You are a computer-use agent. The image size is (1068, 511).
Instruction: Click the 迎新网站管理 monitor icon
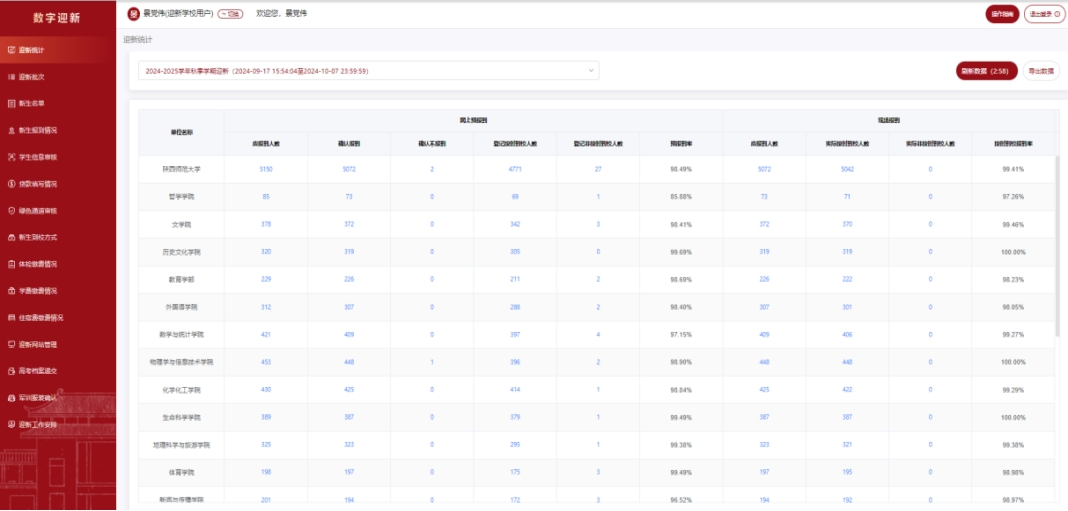10,345
